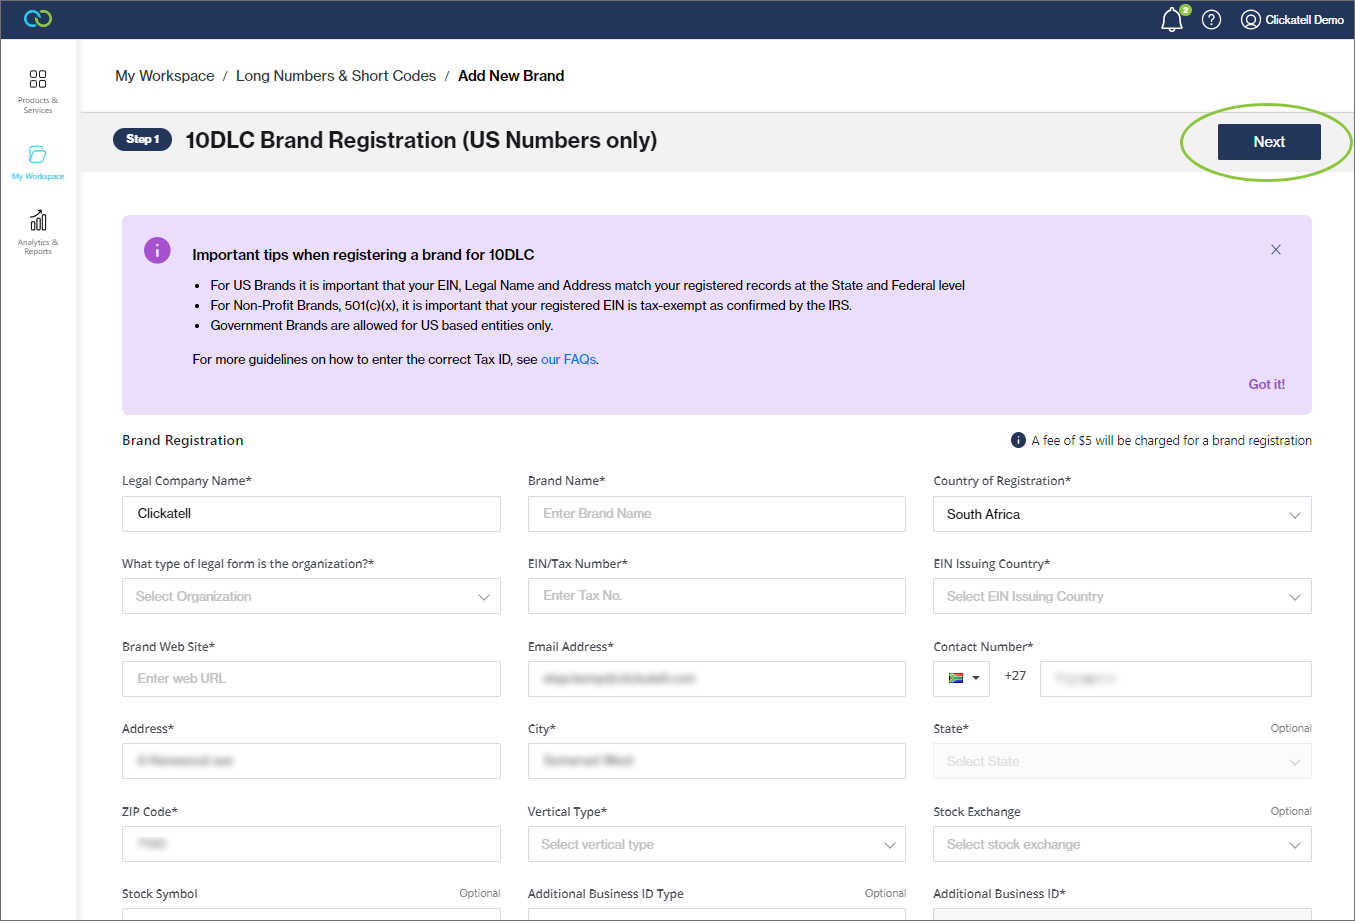Open the contact number country flag selector
Screen dimensions: 1355x921
pos(962,678)
